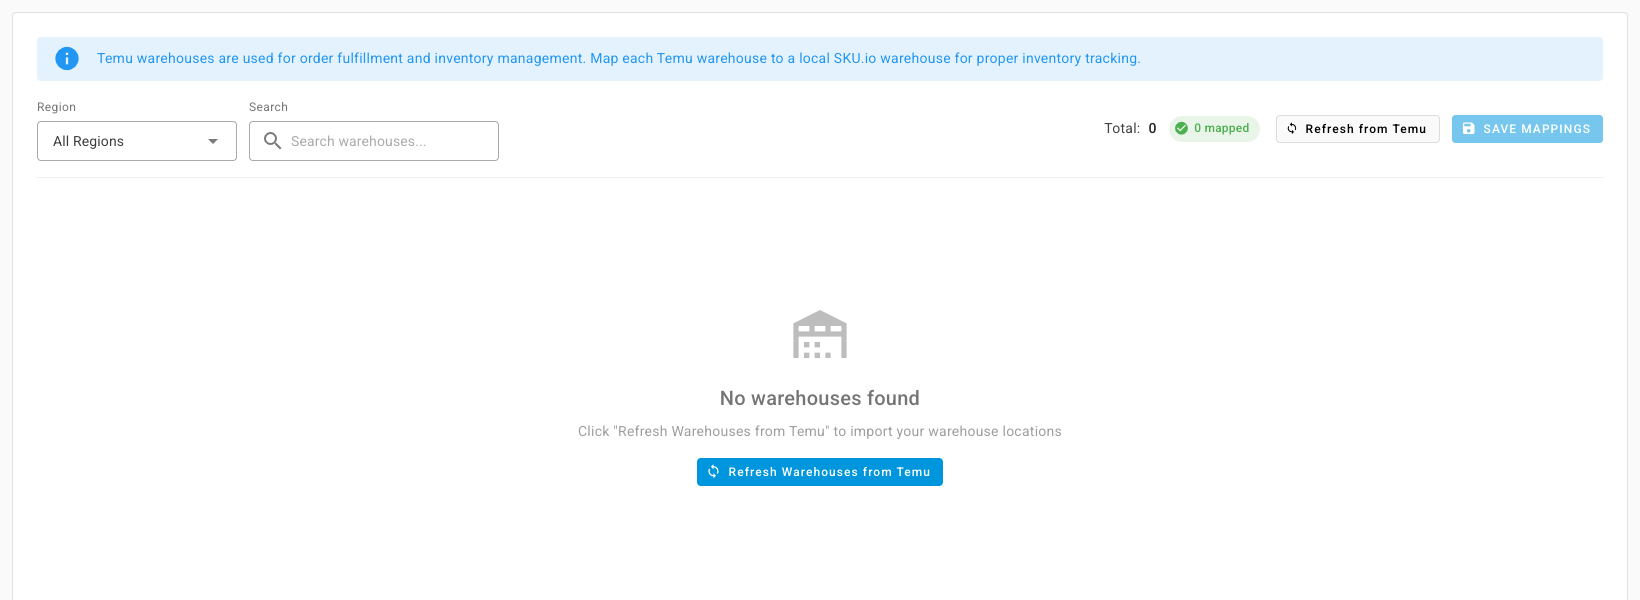Click the Search warehouses input field

click(x=374, y=141)
